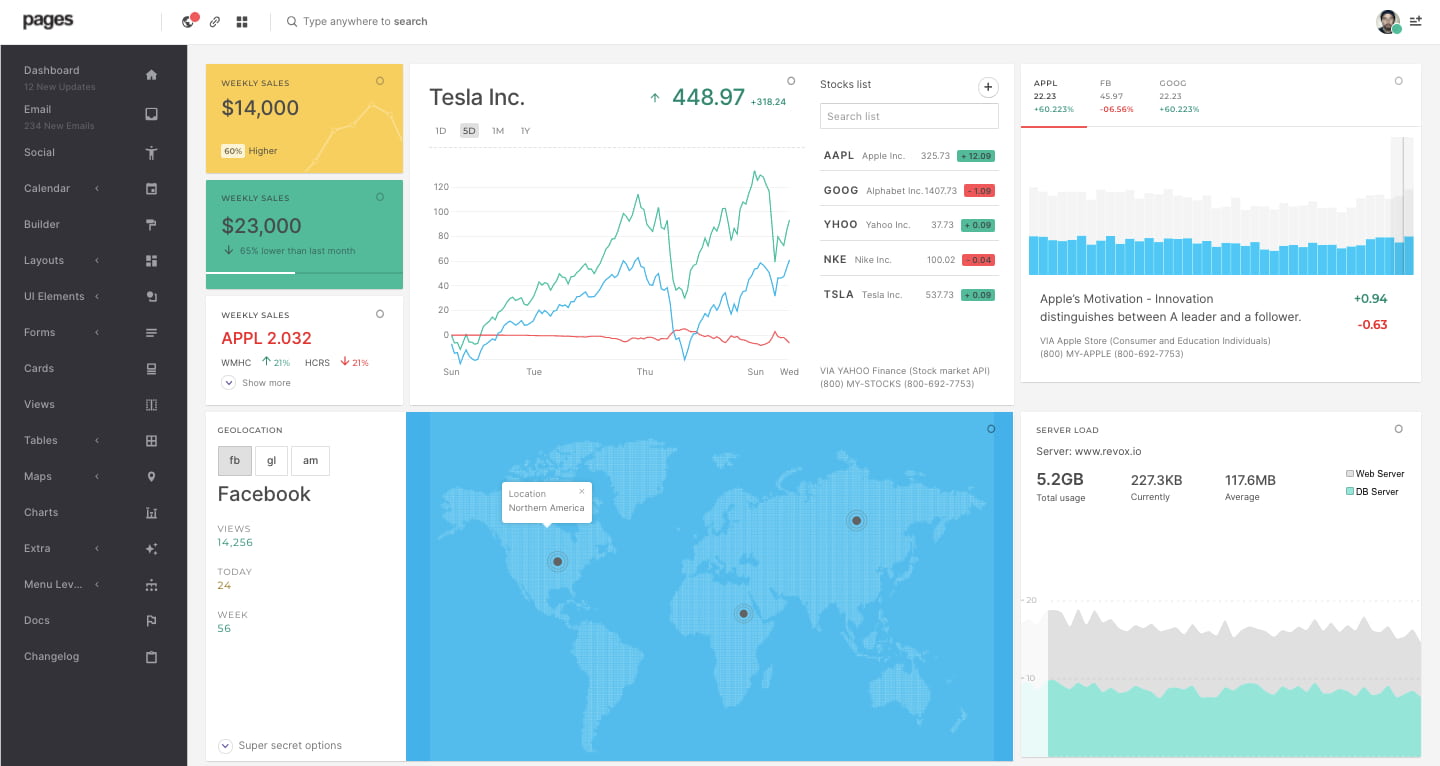
Task: Click the plus icon to add a stock
Action: 988,87
